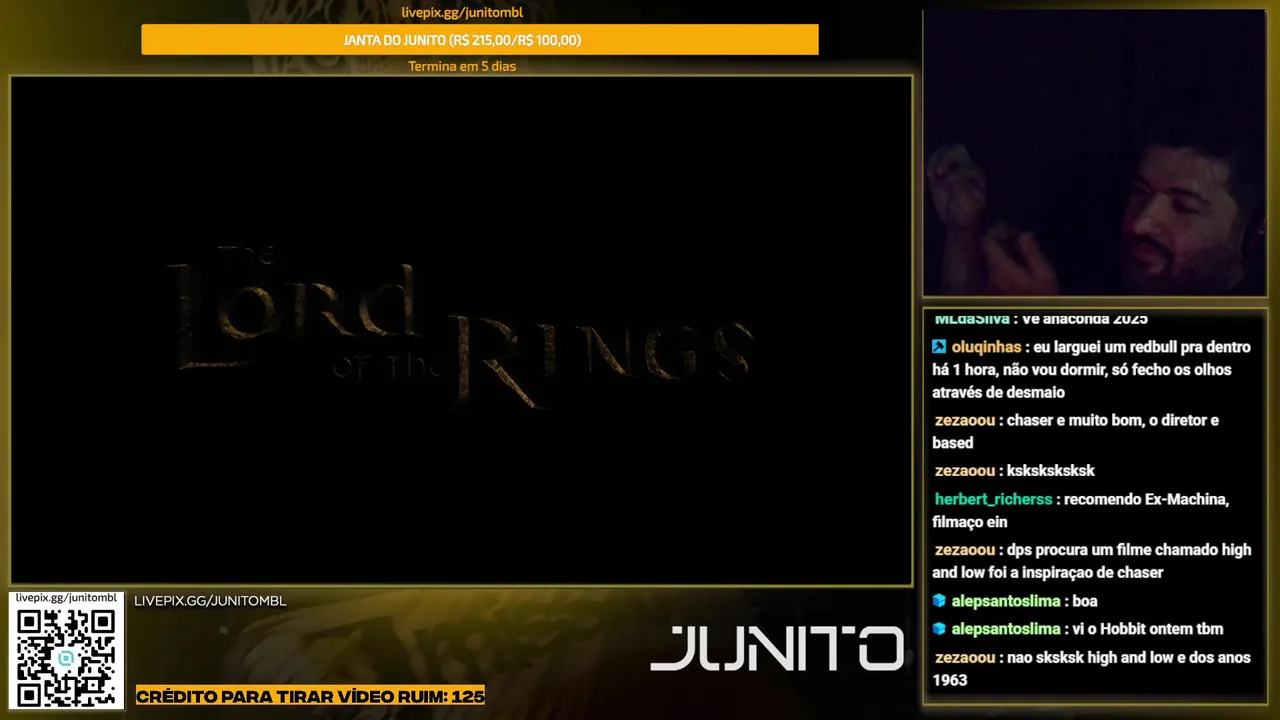
Task: Click the herbert_richerss username in chat
Action: click(x=993, y=499)
